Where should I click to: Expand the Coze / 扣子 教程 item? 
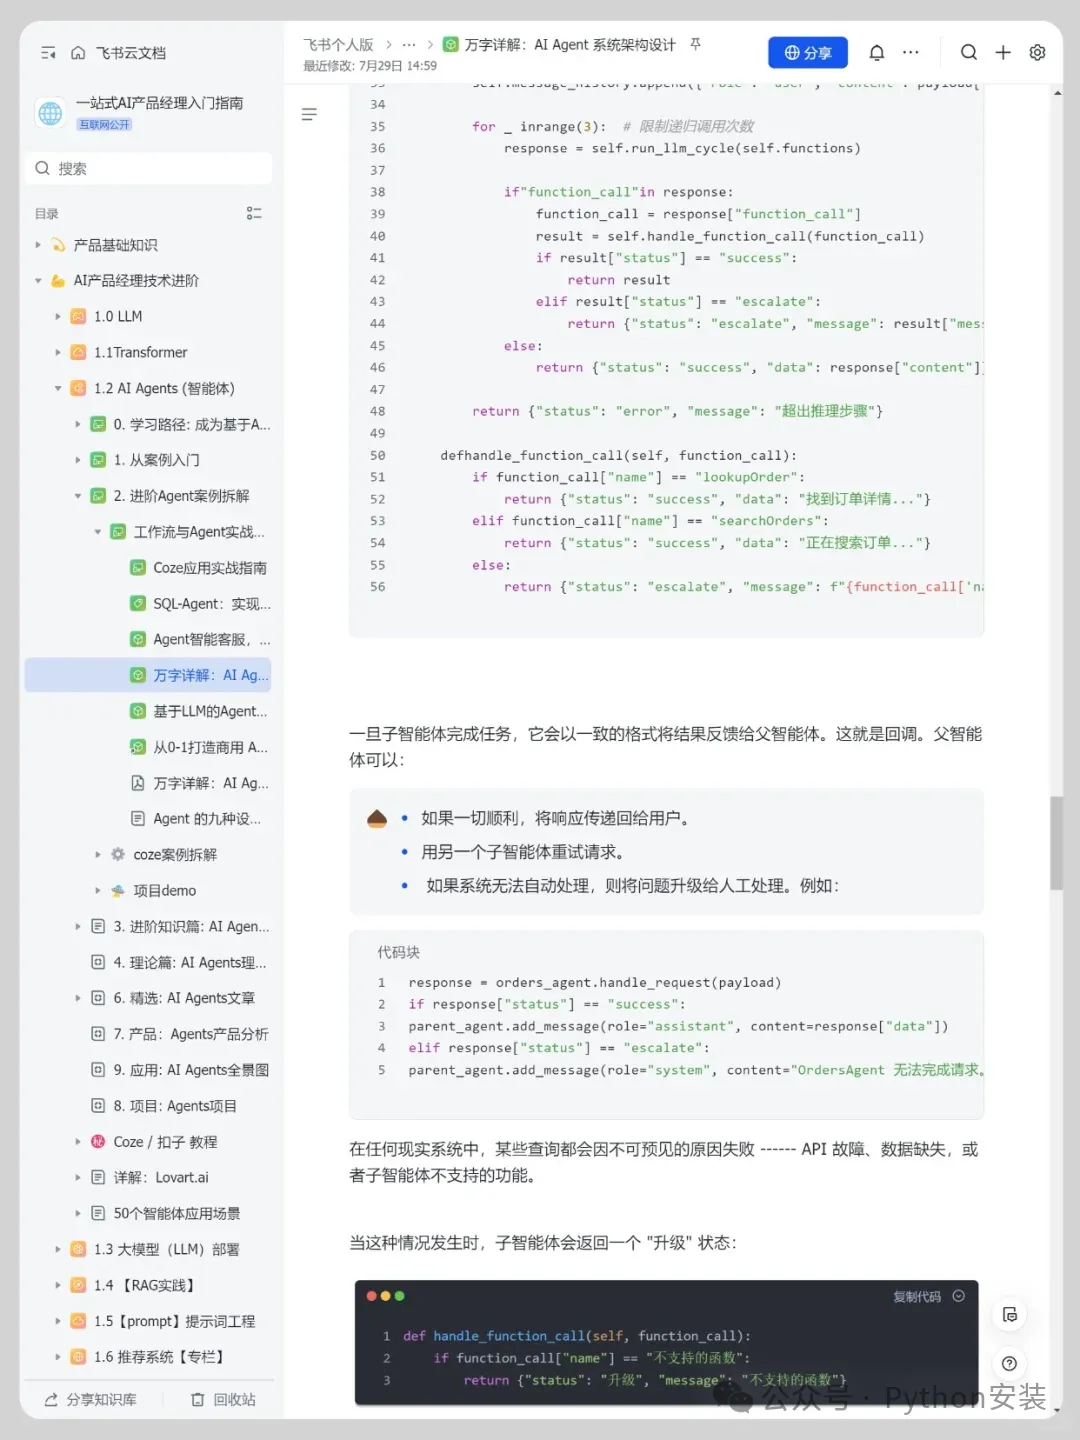pos(78,1142)
